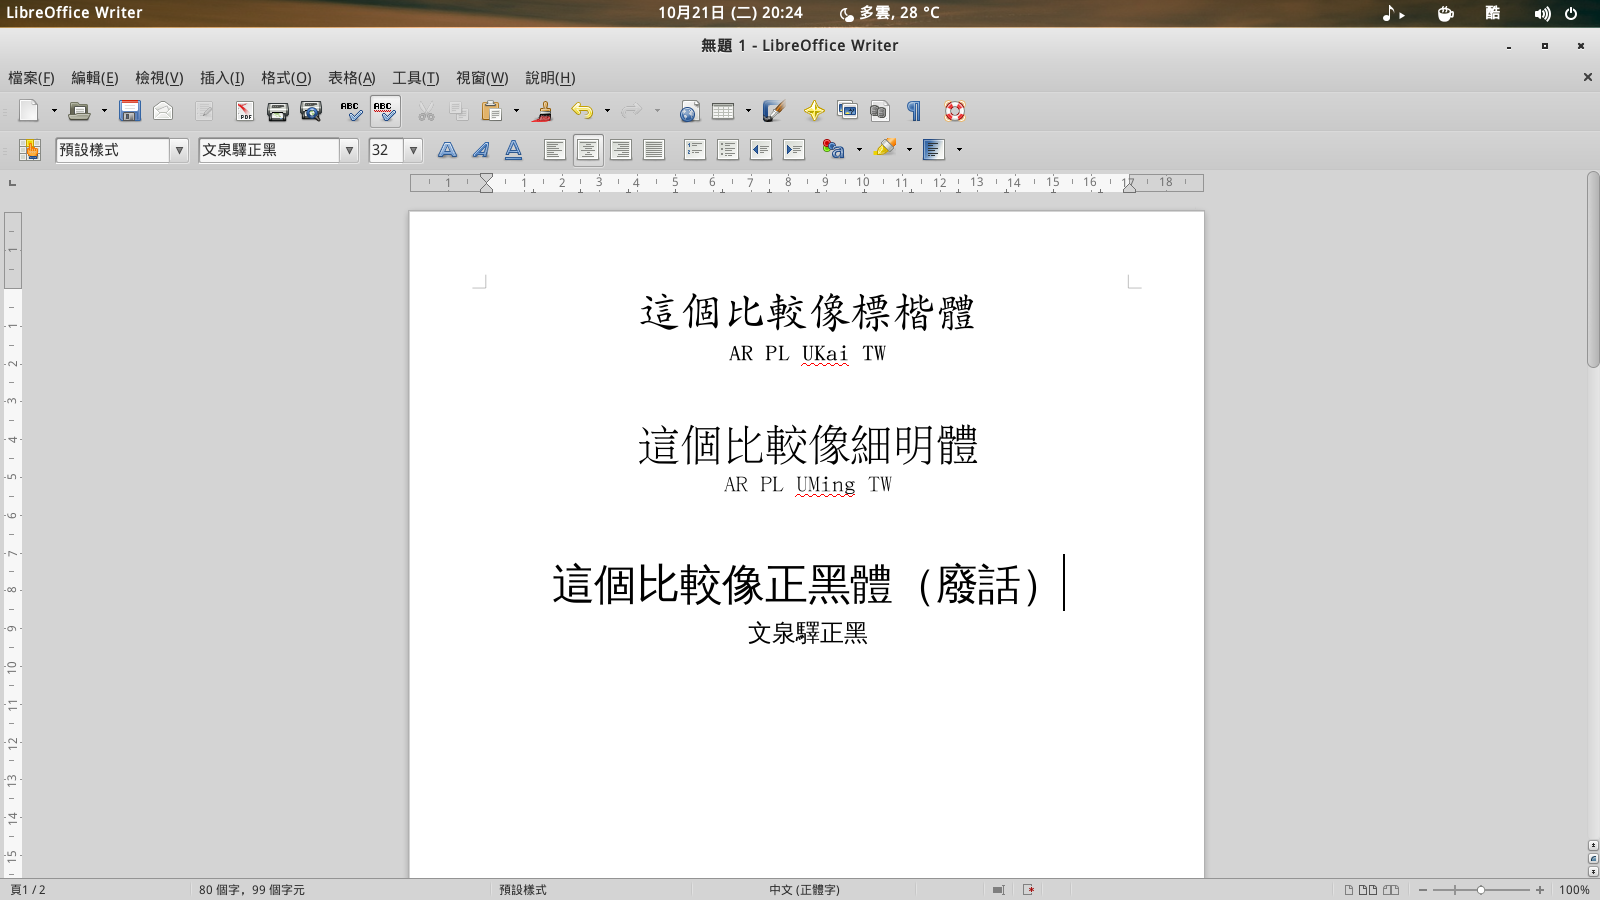This screenshot has width=1600, height=900.
Task: Click the 中文 (正體字) language status field
Action: pyautogui.click(x=804, y=890)
